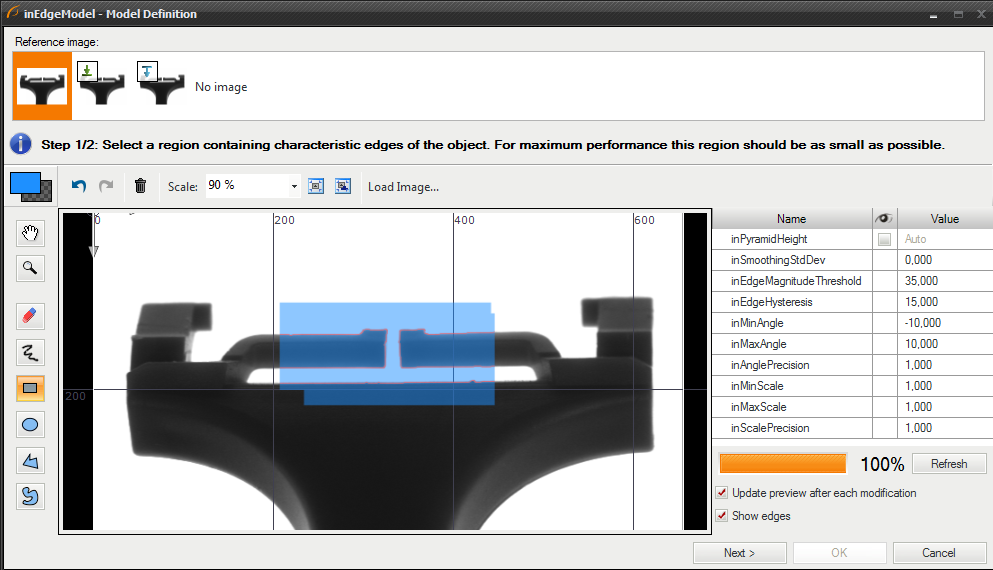The image size is (993, 570).
Task: Select the Polygon region tool
Action: (31, 460)
